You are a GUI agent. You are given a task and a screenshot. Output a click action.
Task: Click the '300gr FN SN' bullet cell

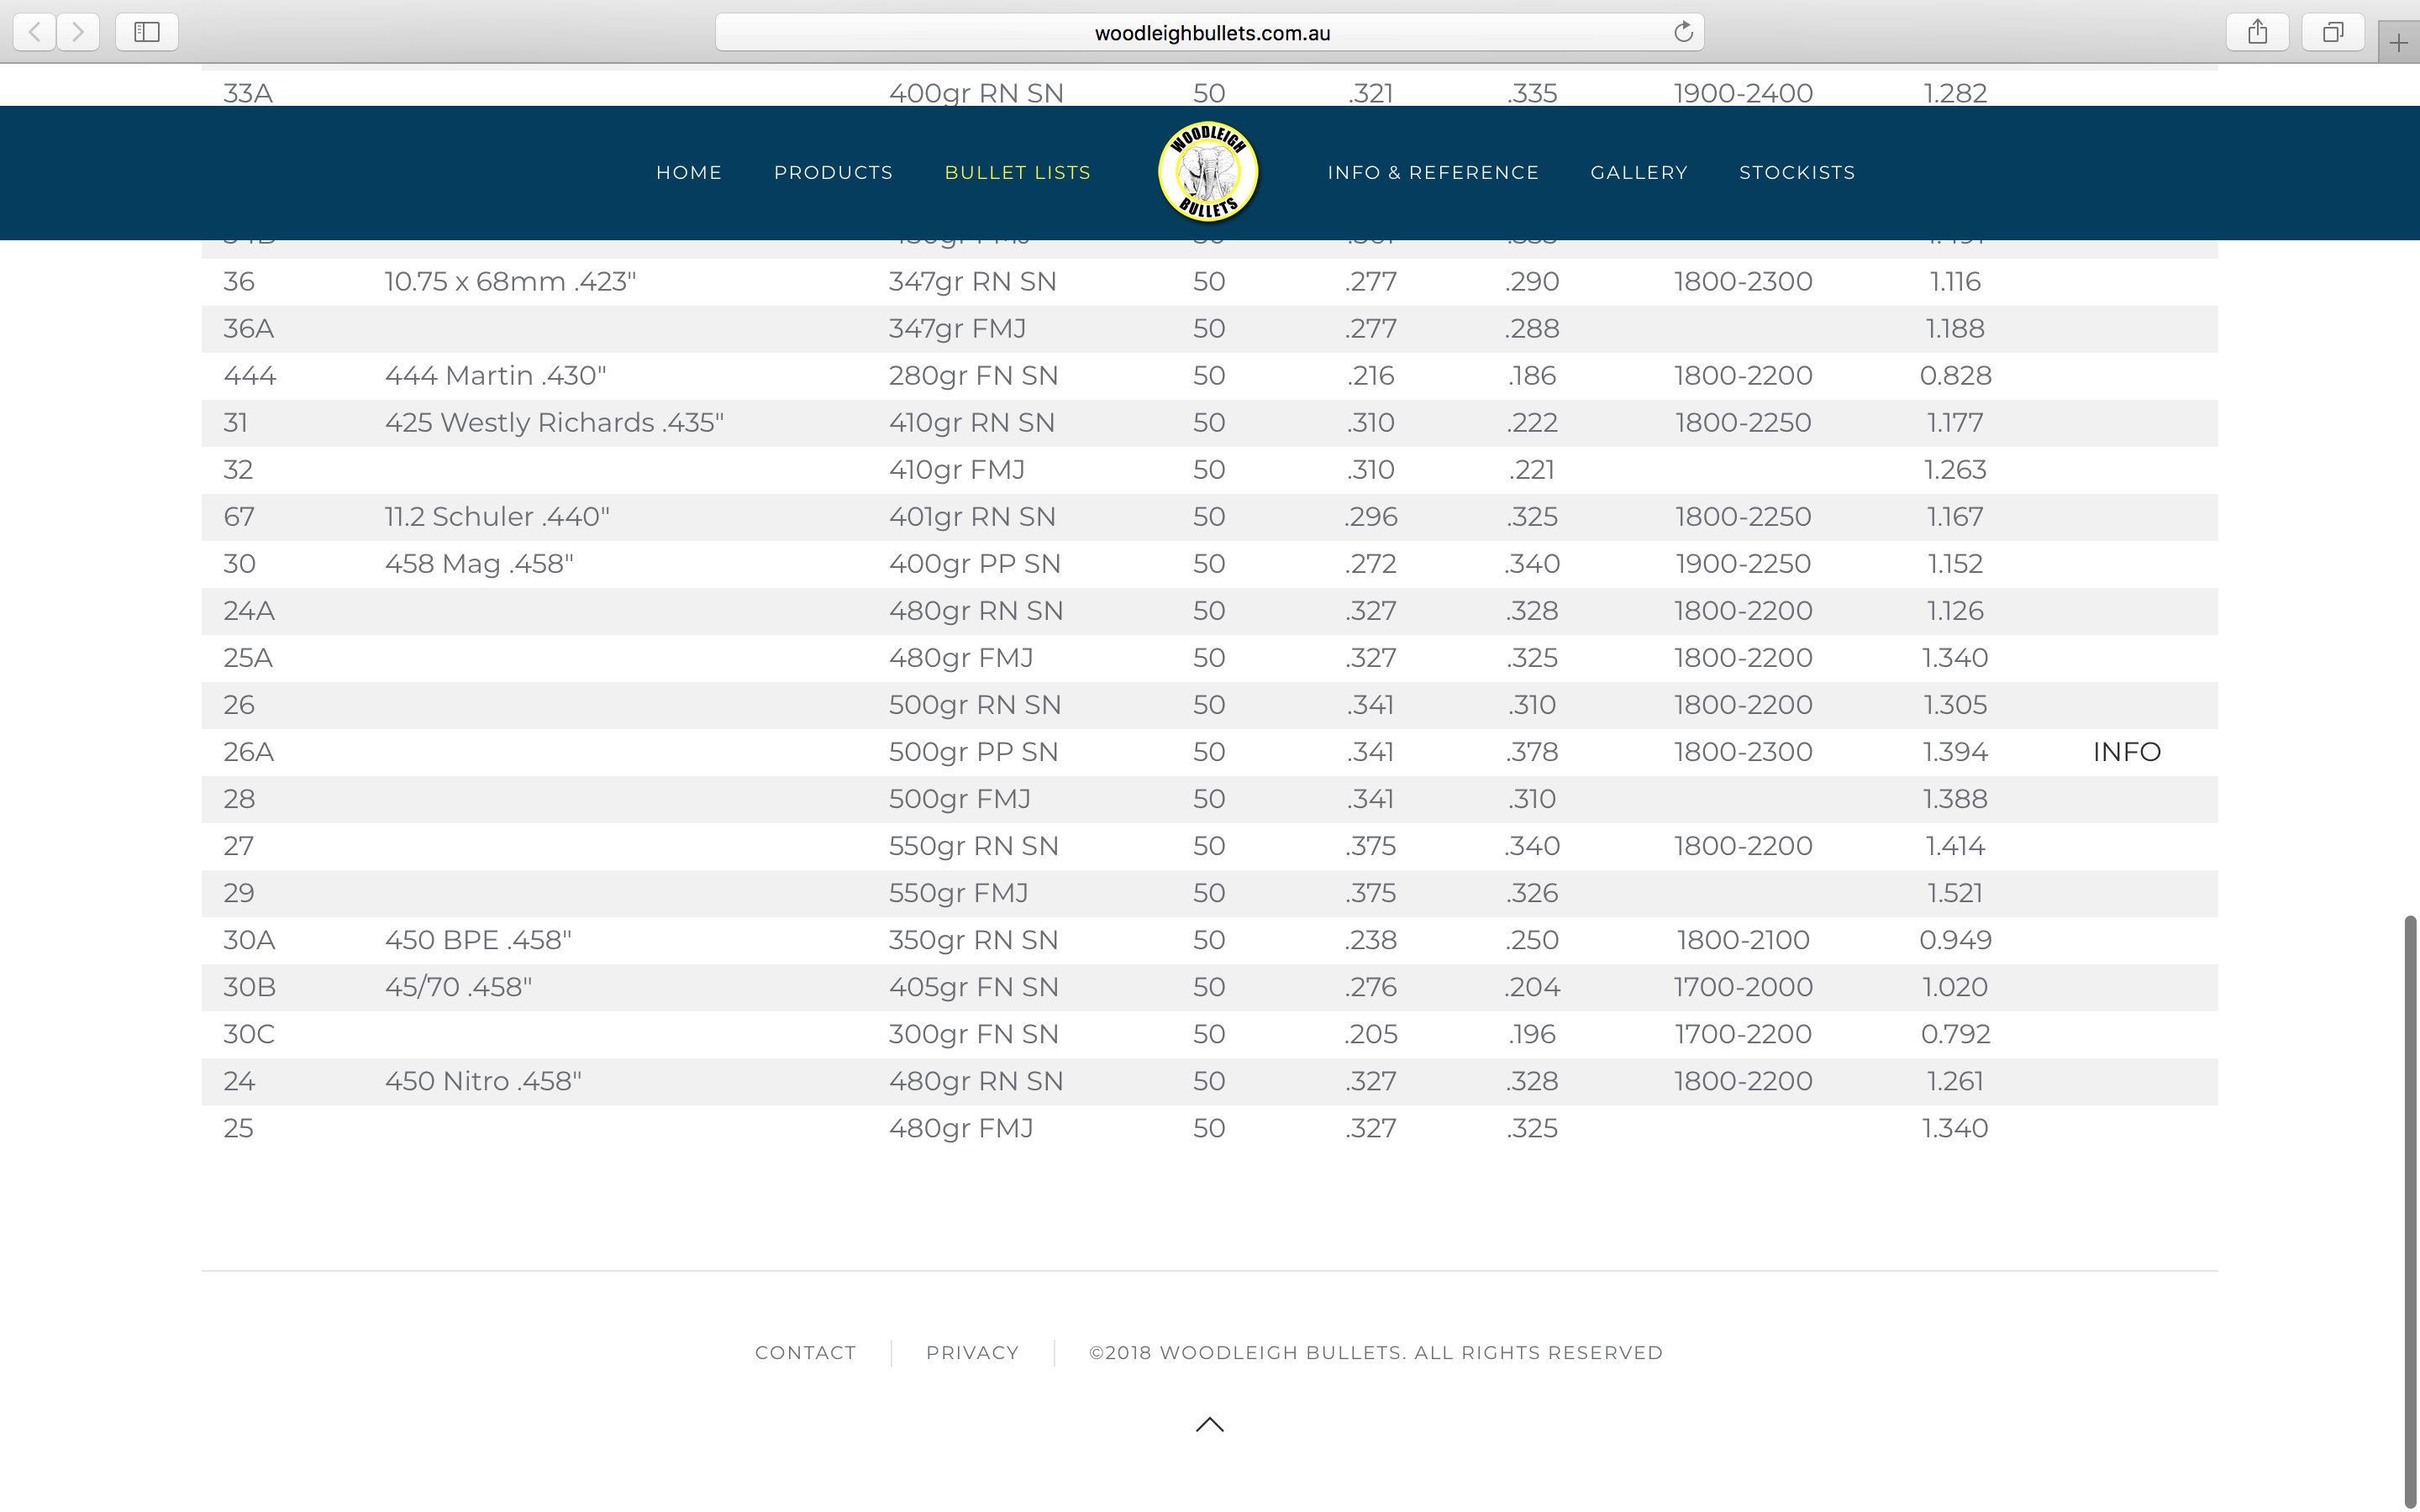pos(973,1034)
